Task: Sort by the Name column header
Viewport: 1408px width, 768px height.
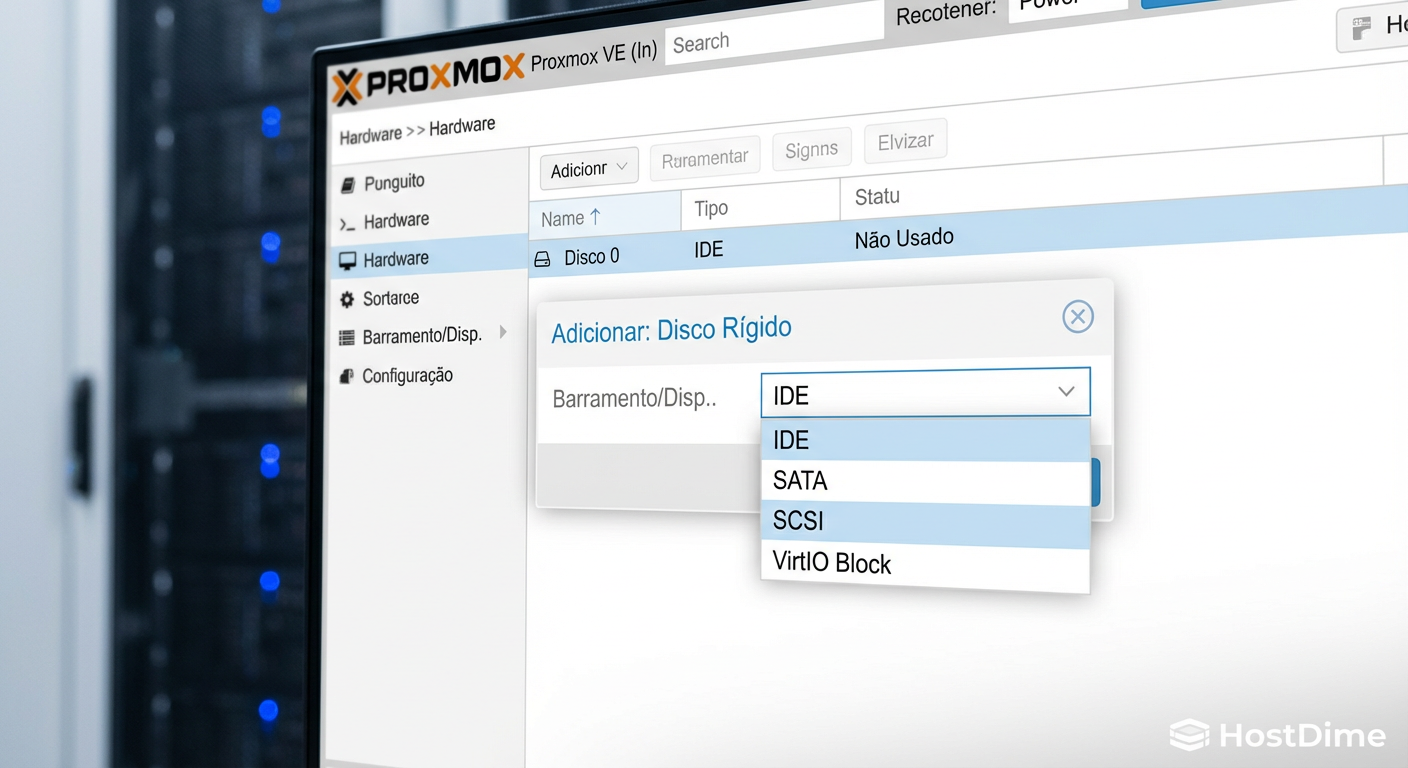Action: 568,217
